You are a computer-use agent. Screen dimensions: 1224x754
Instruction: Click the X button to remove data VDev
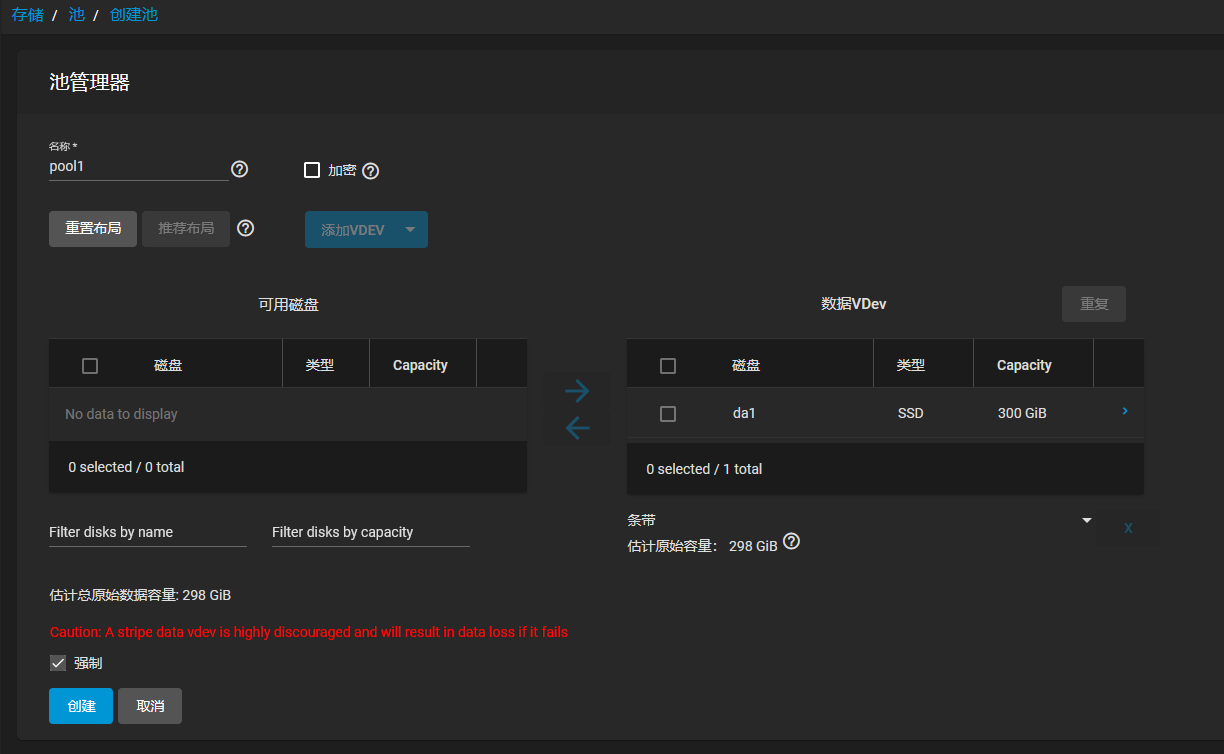coord(1128,528)
